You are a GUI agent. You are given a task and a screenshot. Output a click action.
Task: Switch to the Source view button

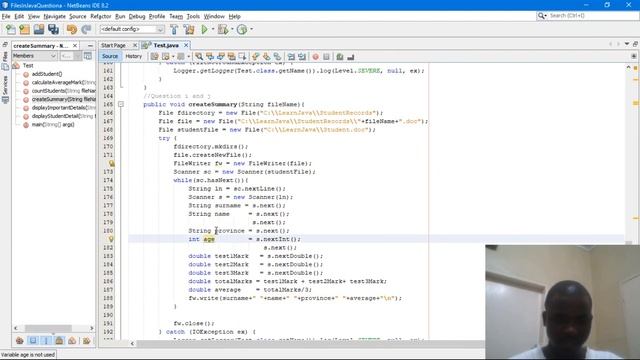click(110, 56)
